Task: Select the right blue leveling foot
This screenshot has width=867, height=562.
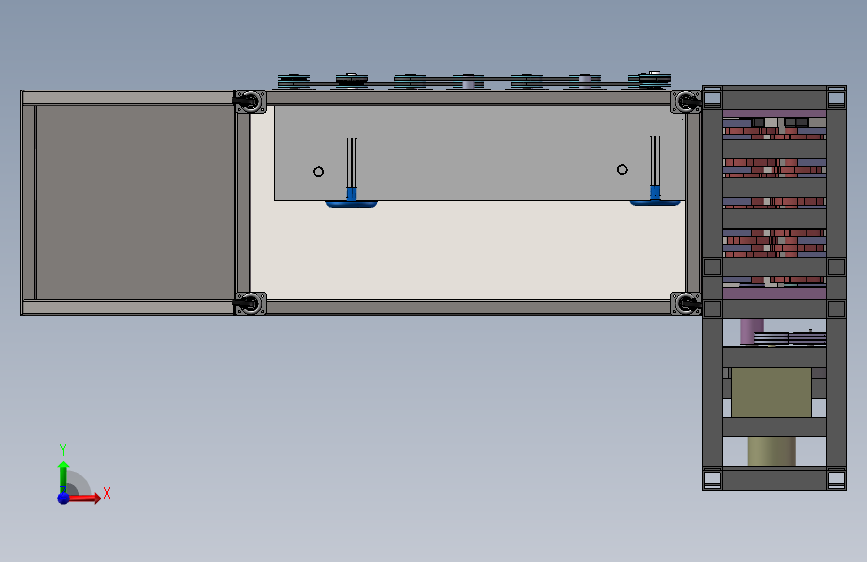Action: click(x=655, y=202)
